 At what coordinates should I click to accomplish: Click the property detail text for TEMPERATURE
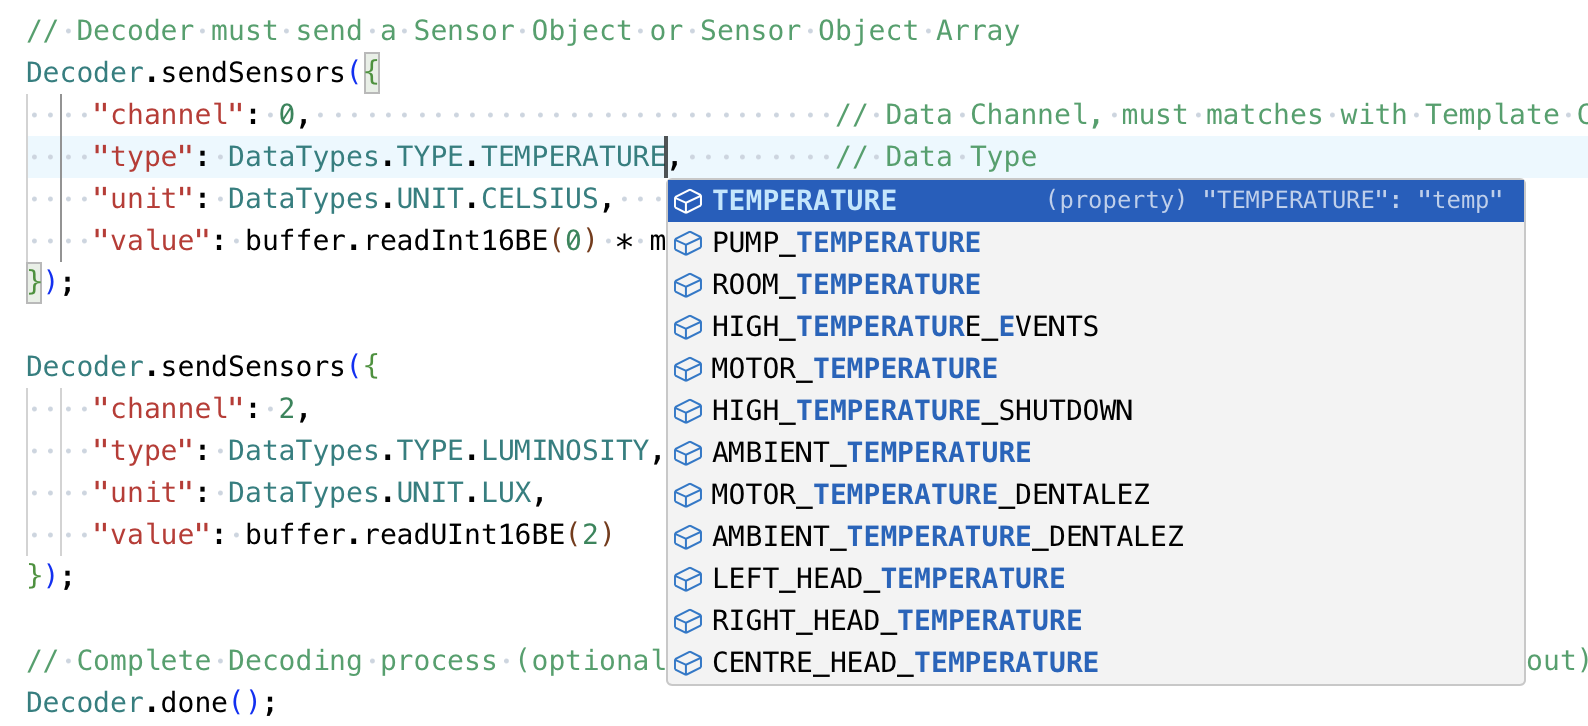[x=1274, y=201]
